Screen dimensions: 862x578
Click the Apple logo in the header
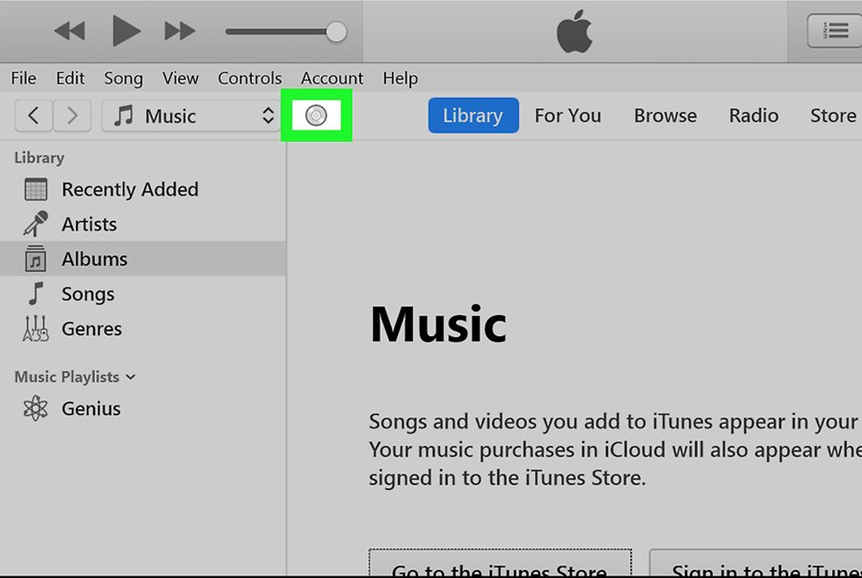[574, 32]
